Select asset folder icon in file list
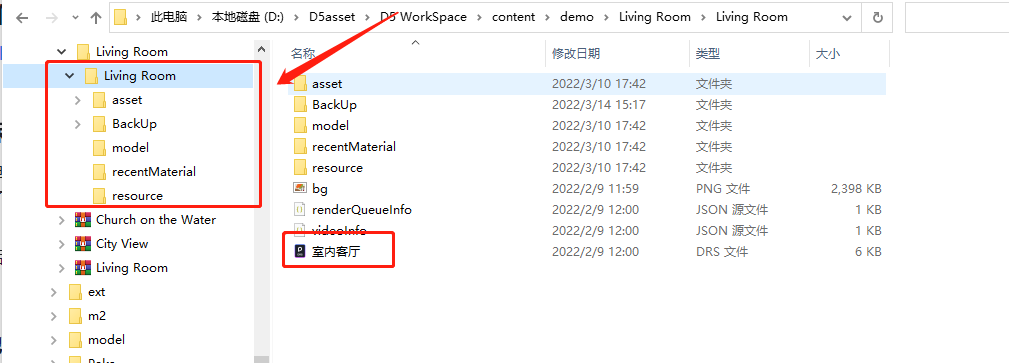1009x363 pixels. tap(300, 84)
